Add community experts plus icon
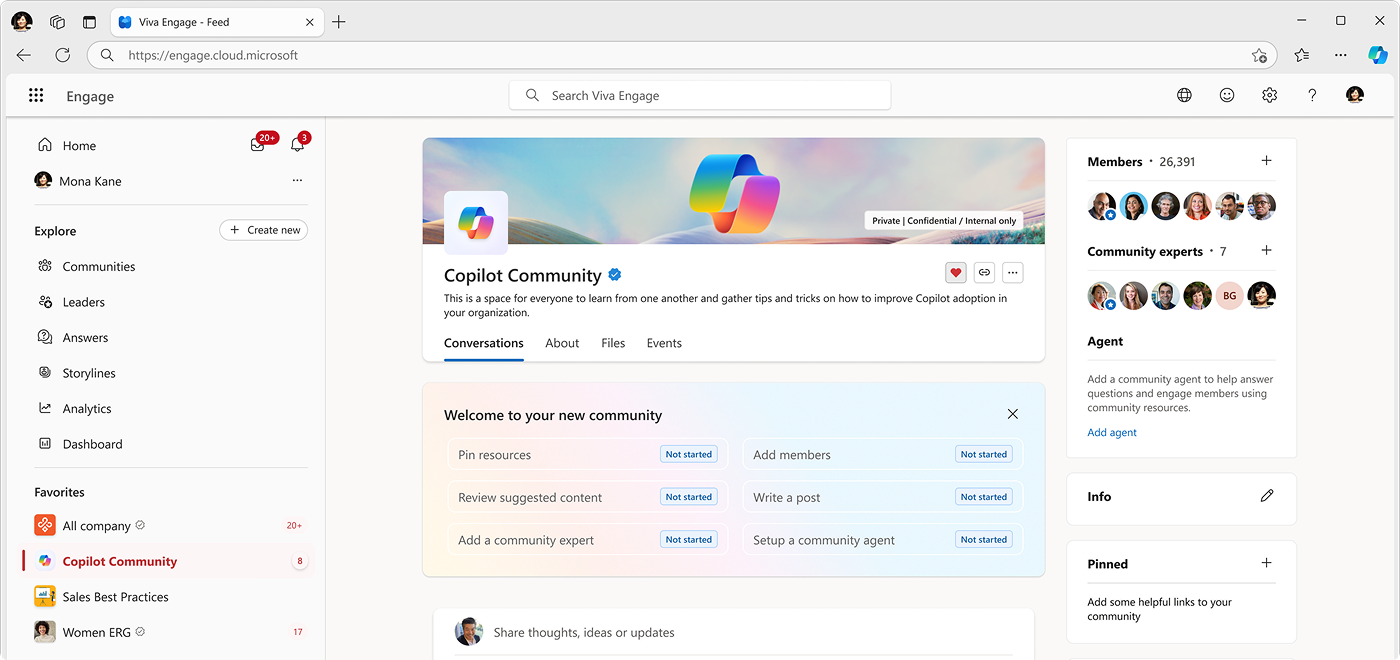 tap(1266, 251)
